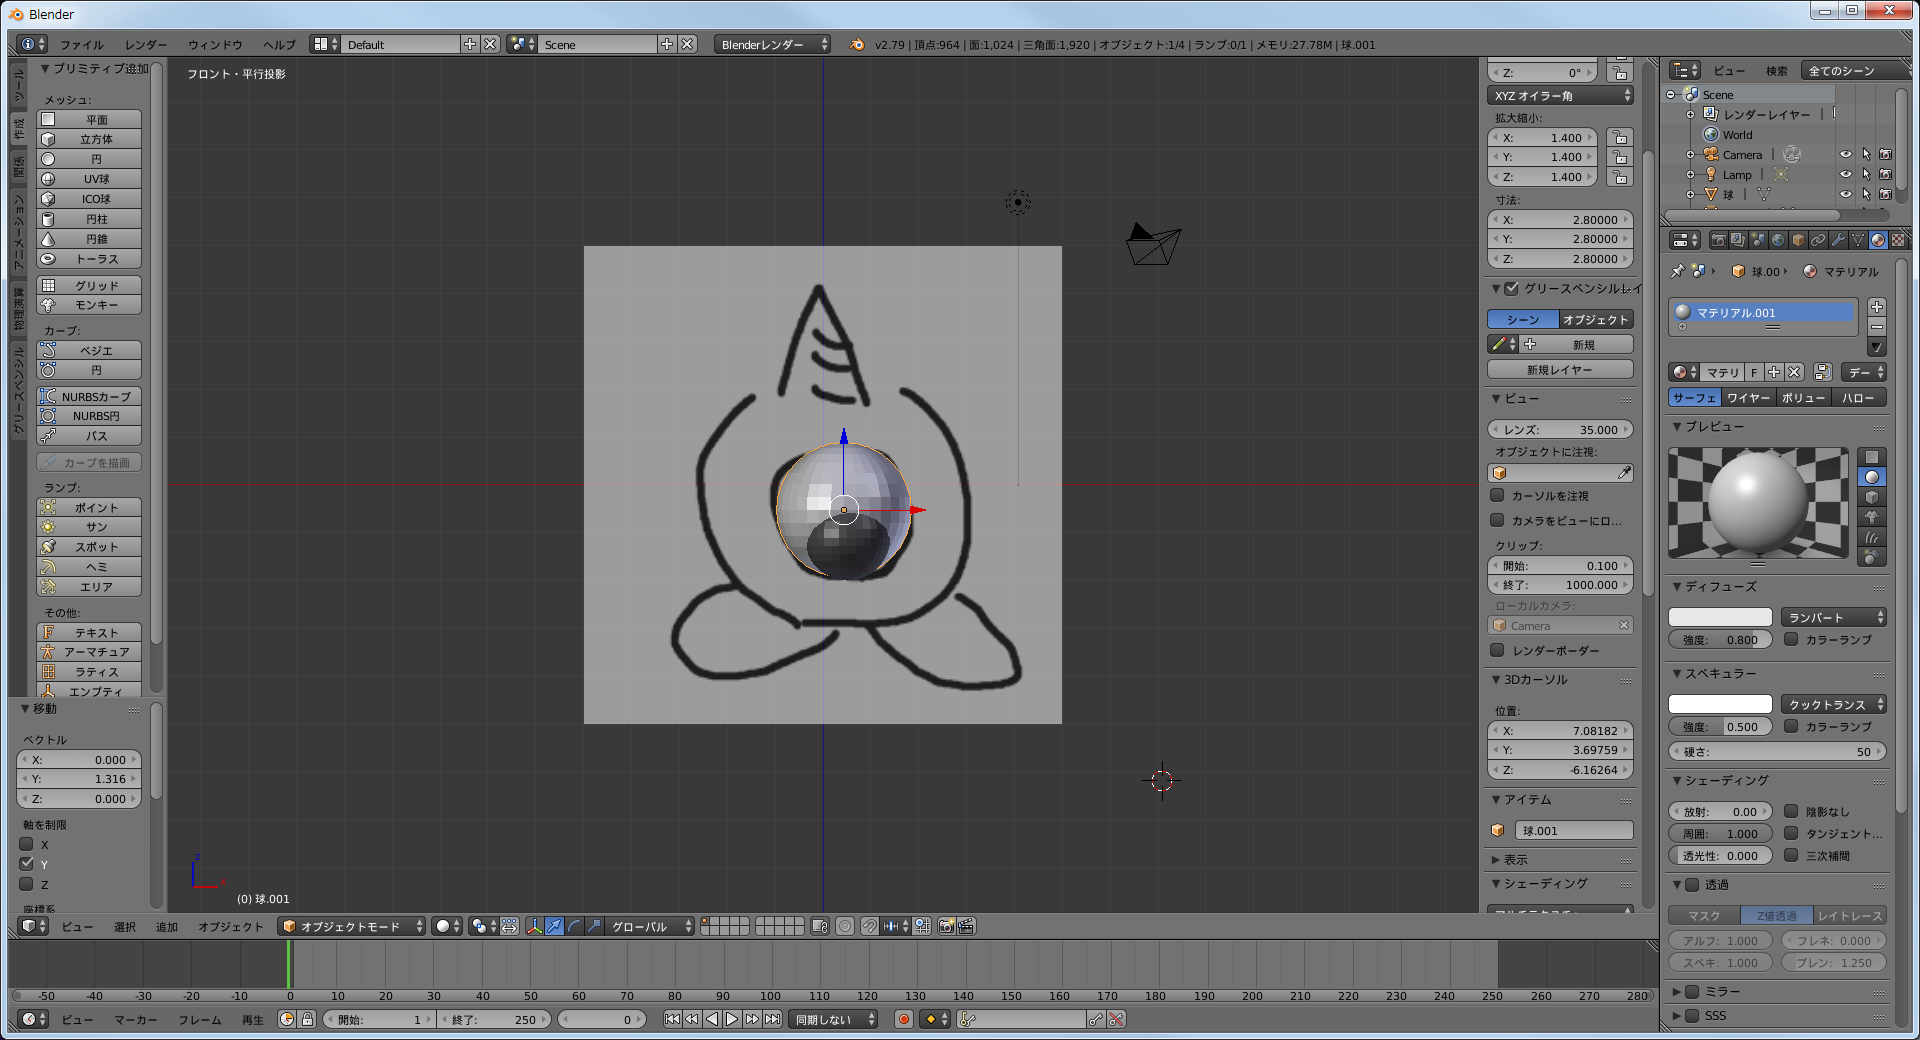Select sphere preview shape icon
The width and height of the screenshot is (1920, 1040).
point(1871,477)
